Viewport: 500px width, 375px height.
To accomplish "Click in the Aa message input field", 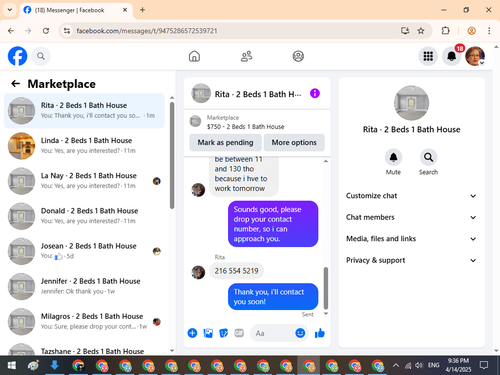I will (x=272, y=333).
